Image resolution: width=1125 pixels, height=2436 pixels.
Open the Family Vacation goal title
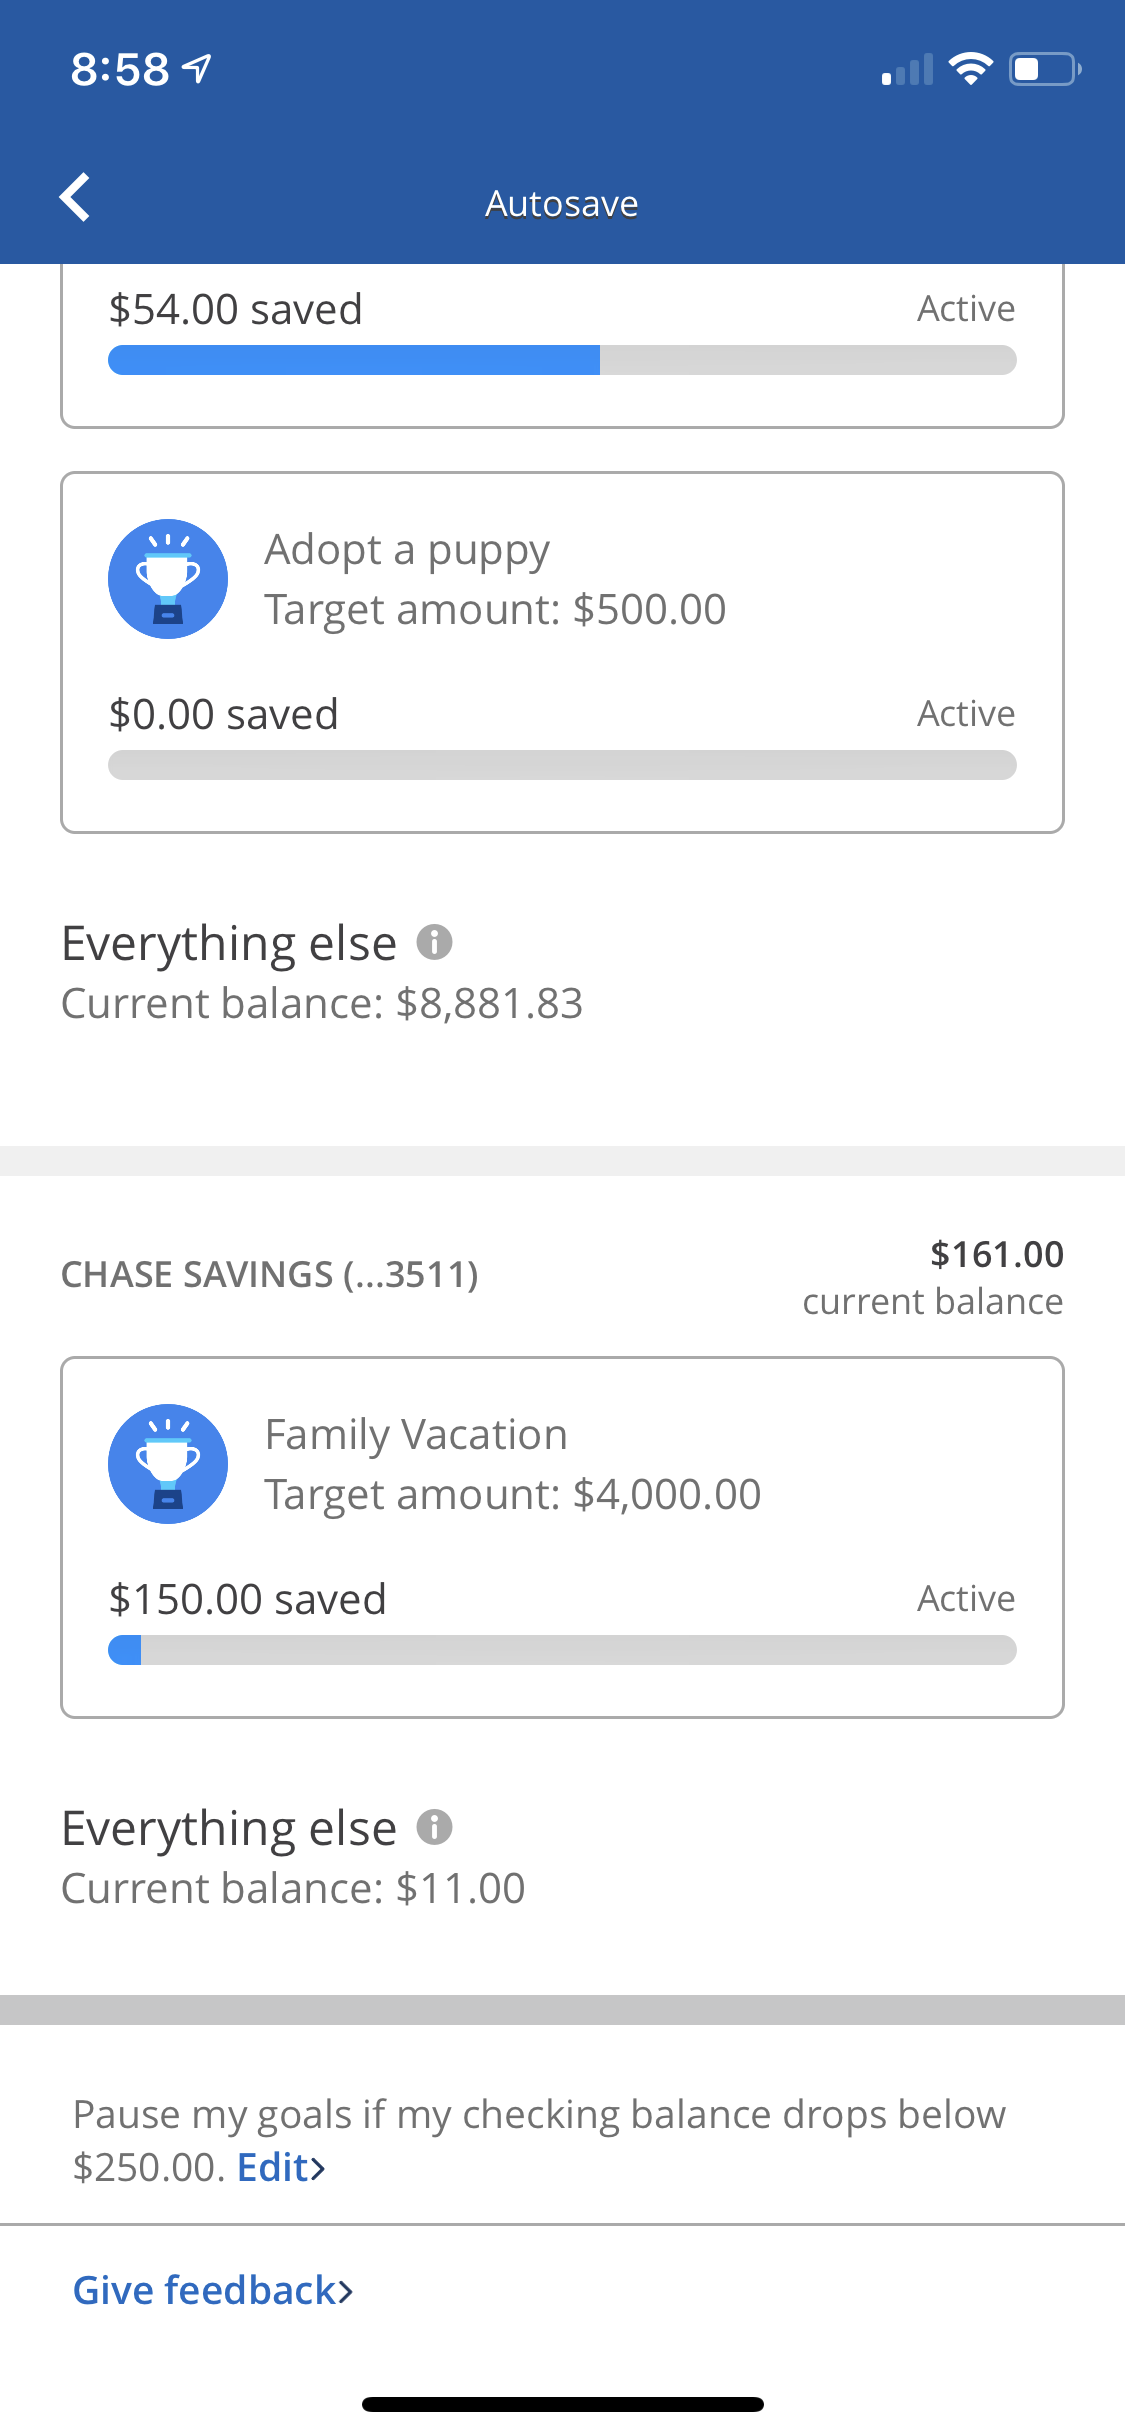[x=416, y=1434]
